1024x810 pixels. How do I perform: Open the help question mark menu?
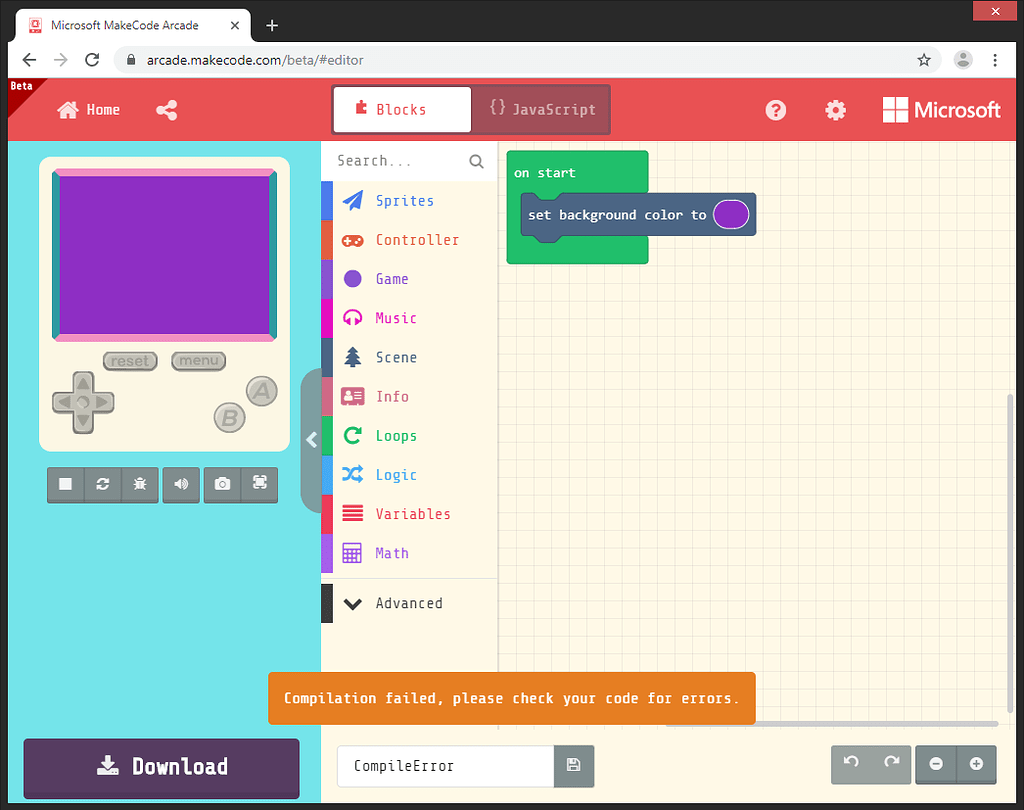point(775,110)
